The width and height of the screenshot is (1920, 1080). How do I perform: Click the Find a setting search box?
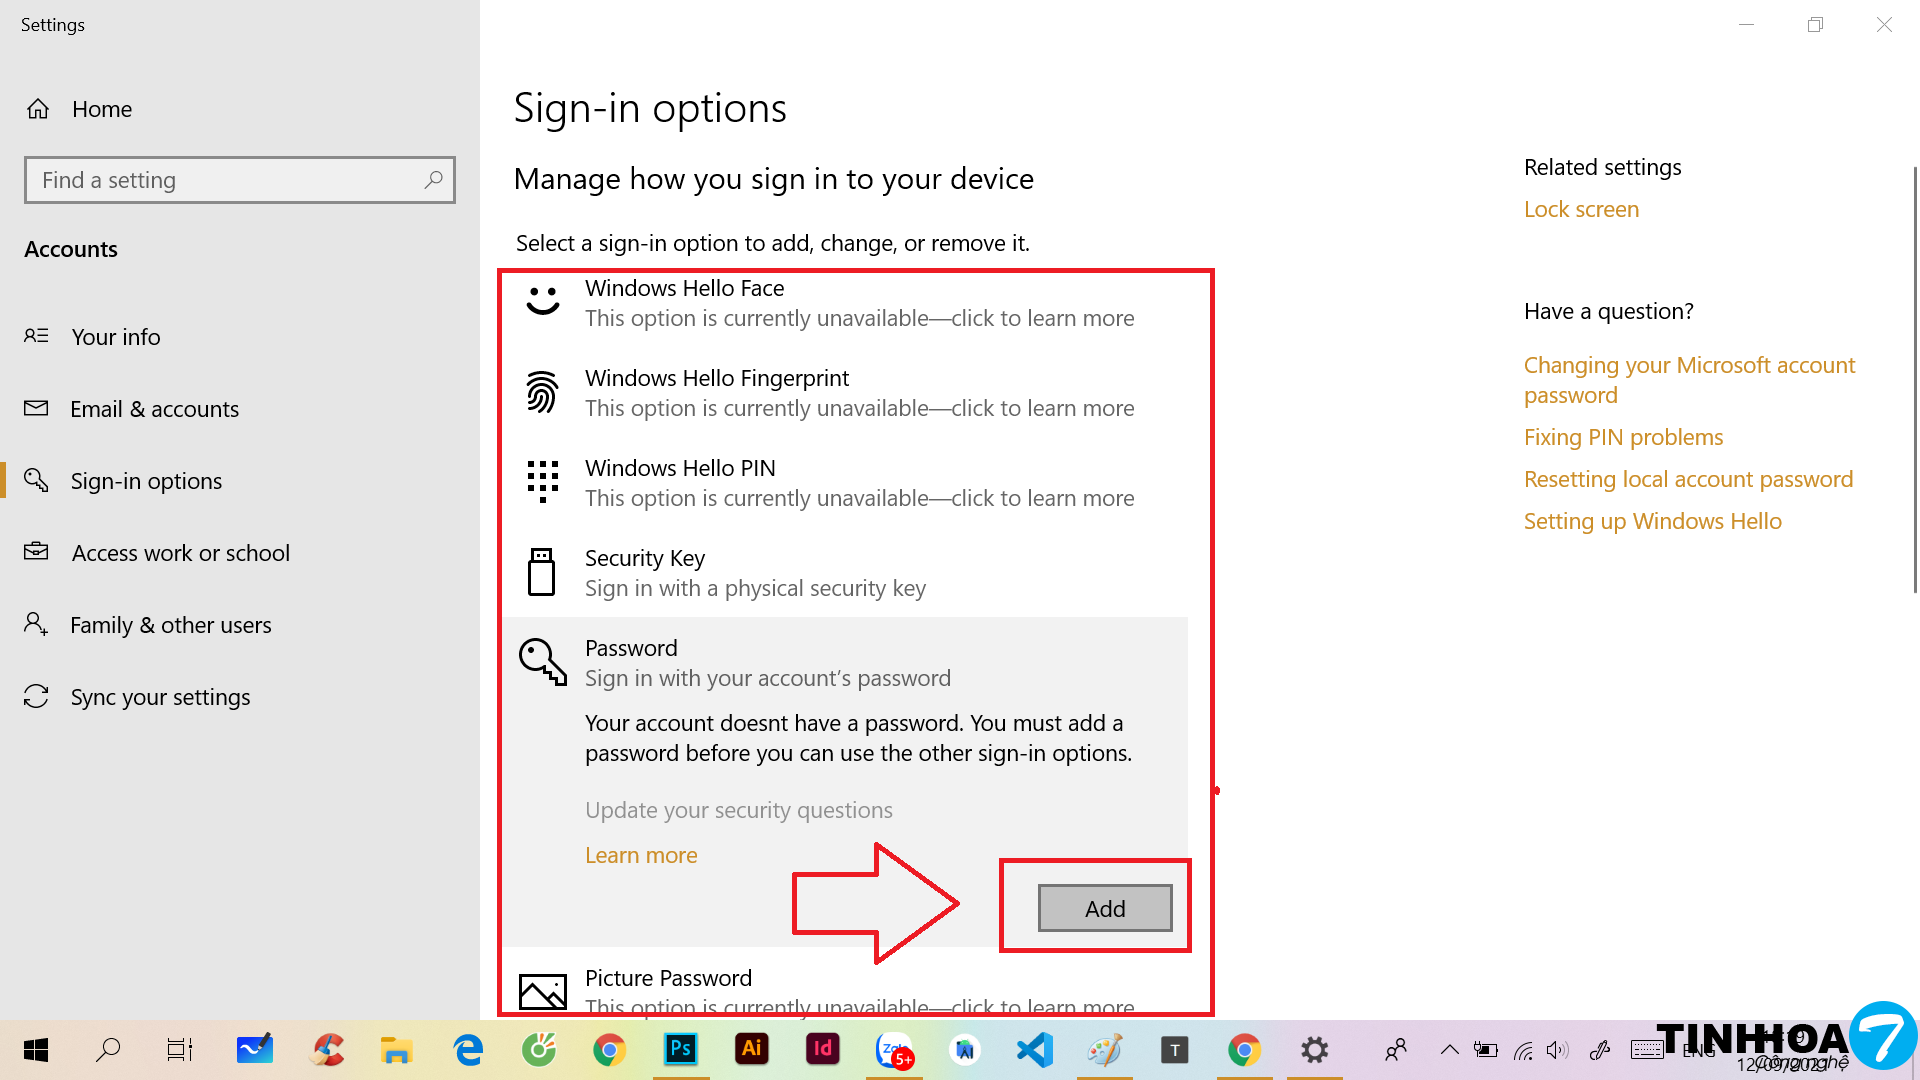point(225,180)
